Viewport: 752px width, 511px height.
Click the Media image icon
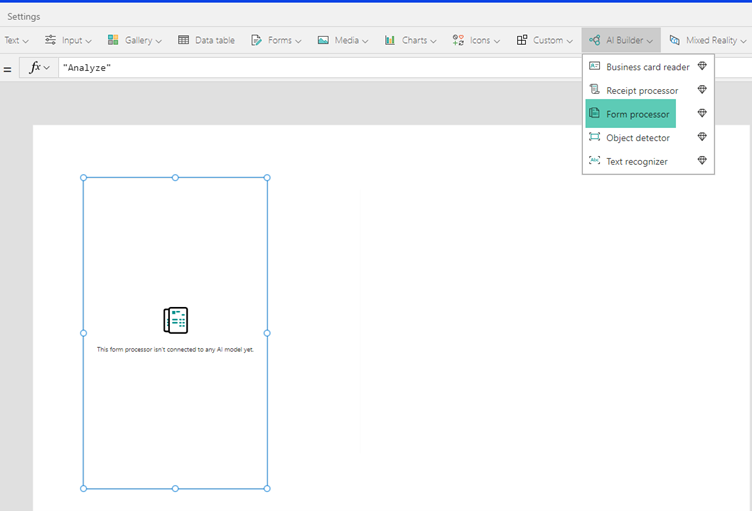pos(323,40)
